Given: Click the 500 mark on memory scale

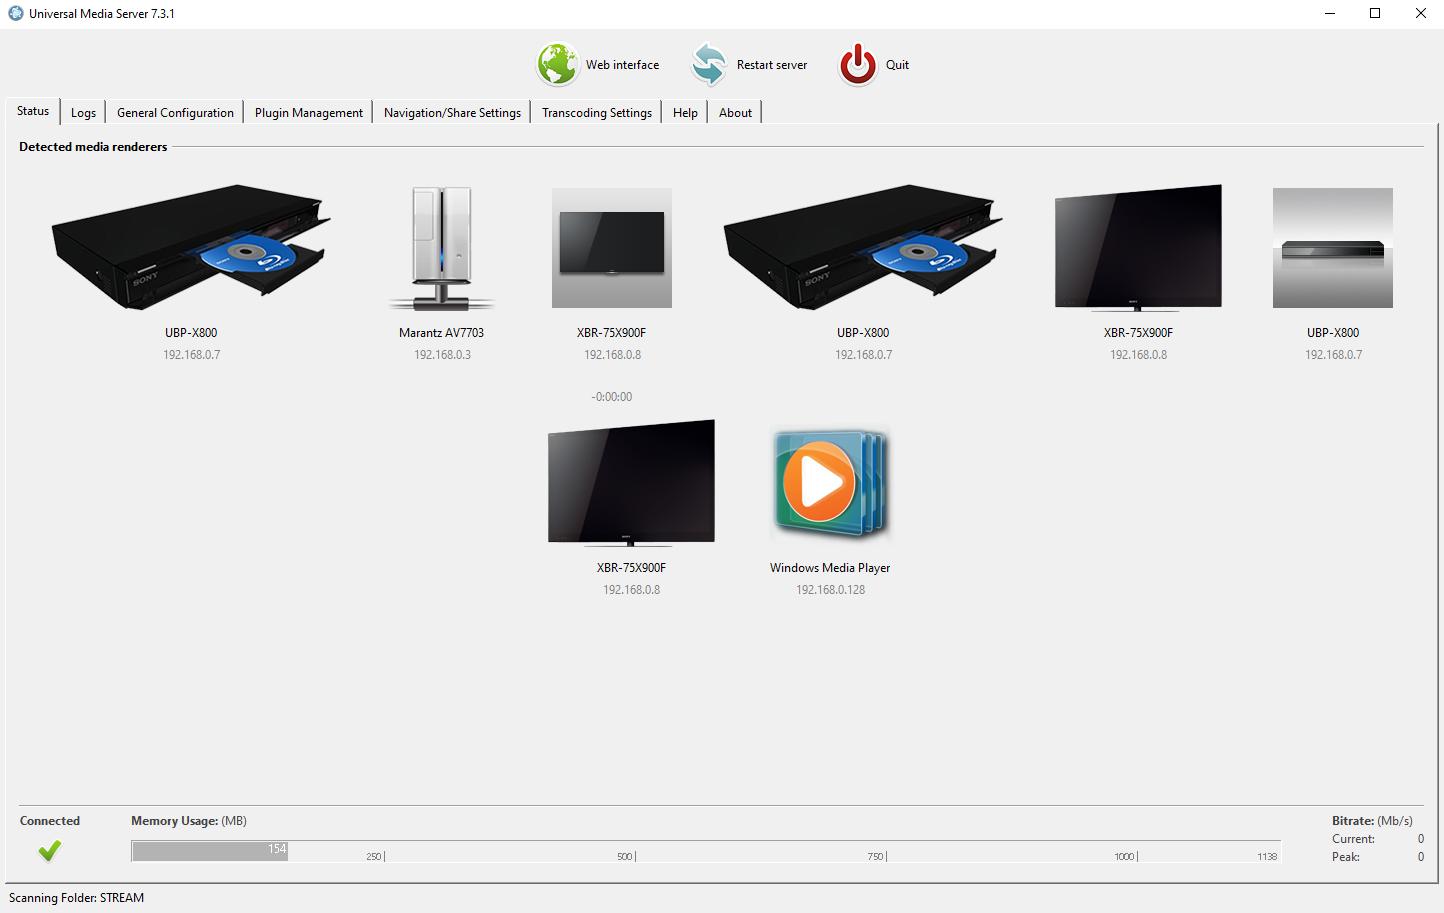Looking at the screenshot, I should pos(626,857).
